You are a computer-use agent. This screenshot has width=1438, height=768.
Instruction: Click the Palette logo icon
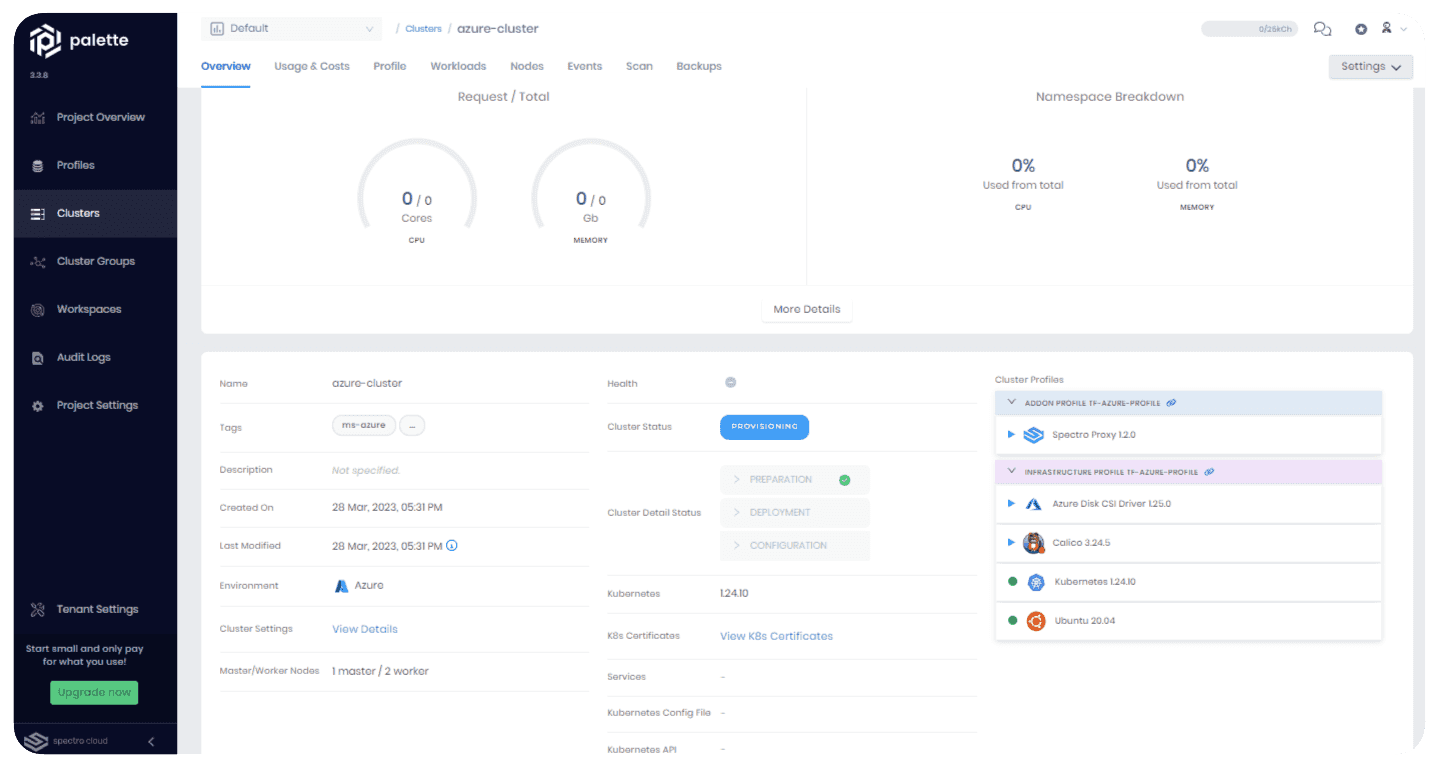45,41
